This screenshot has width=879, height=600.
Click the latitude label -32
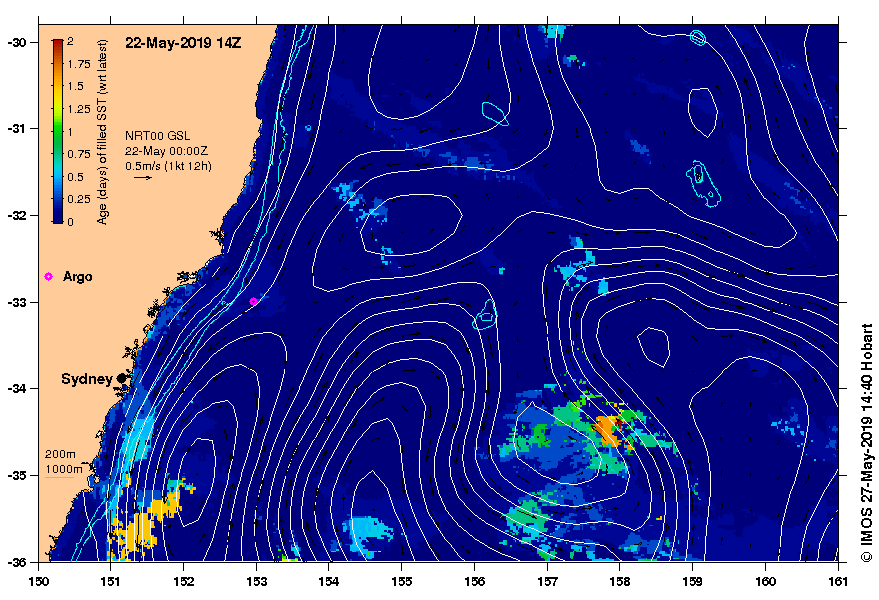pos(15,216)
